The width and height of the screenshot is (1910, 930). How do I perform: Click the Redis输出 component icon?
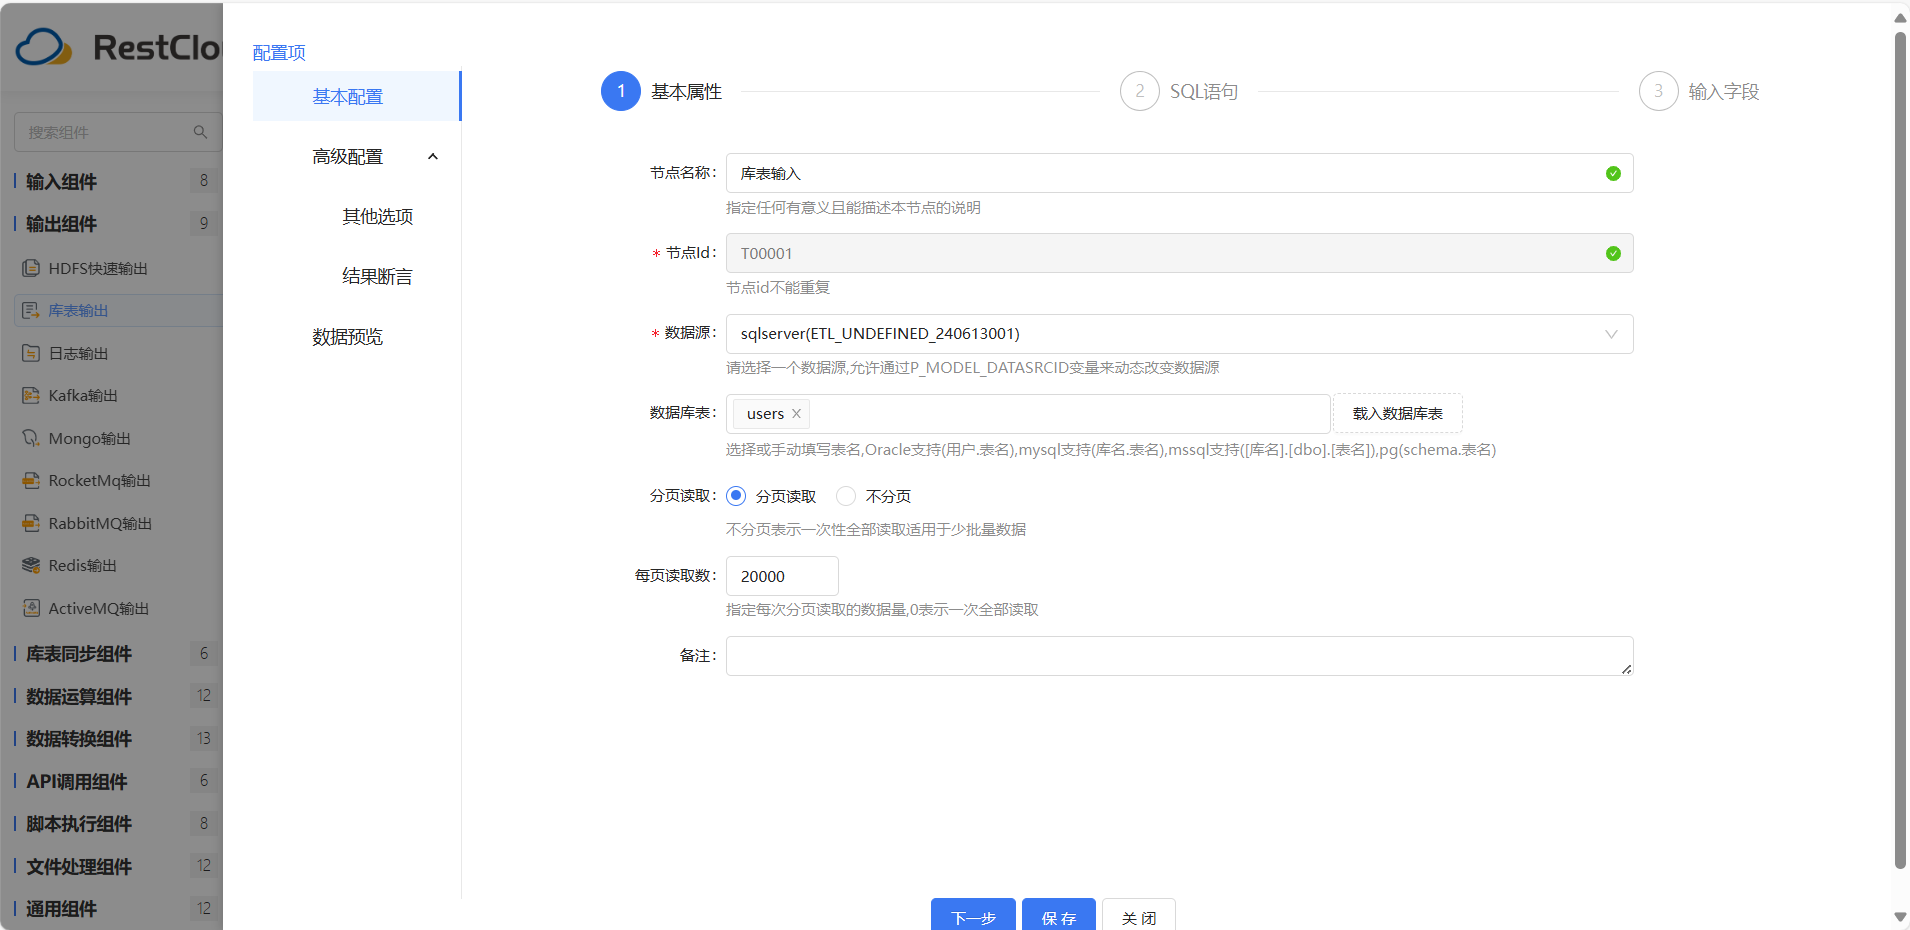31,566
